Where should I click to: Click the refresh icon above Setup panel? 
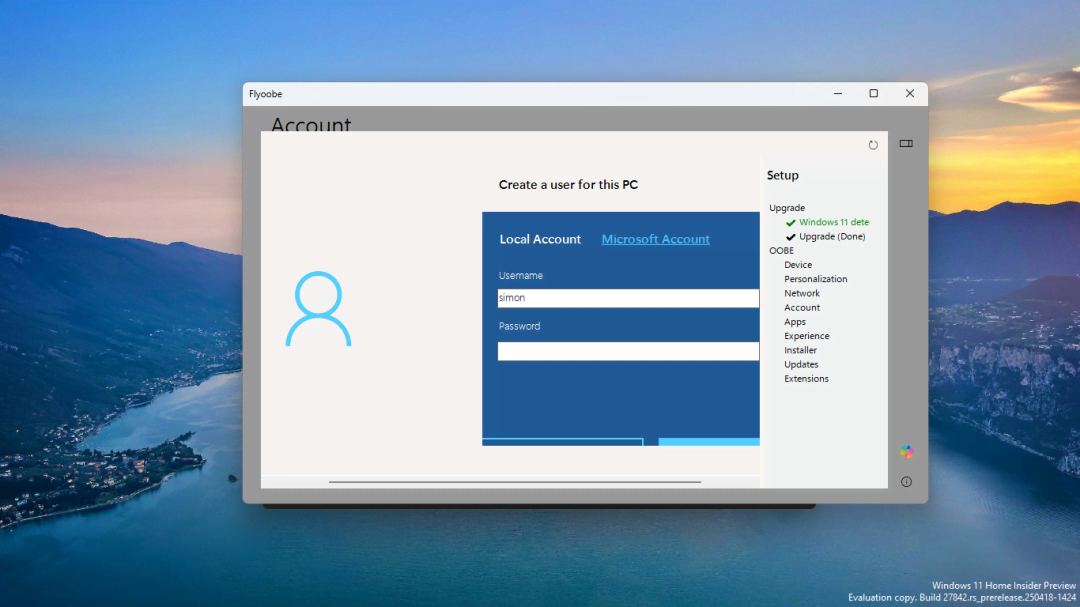(x=873, y=145)
